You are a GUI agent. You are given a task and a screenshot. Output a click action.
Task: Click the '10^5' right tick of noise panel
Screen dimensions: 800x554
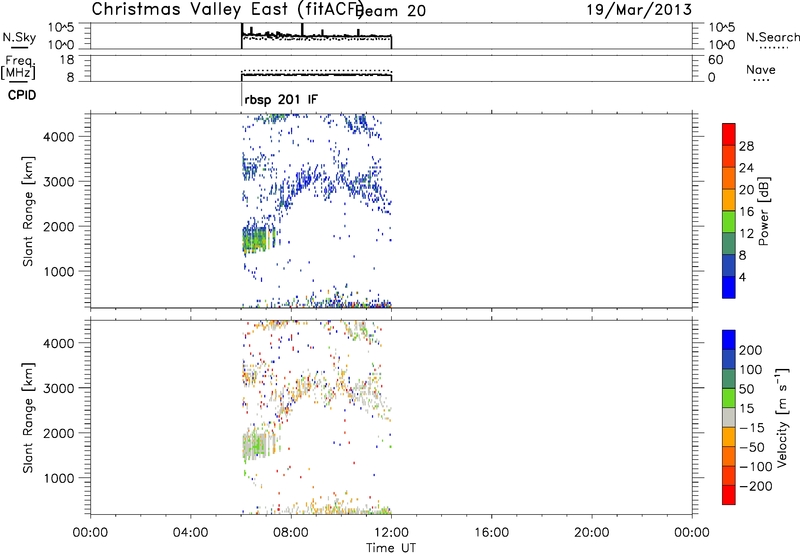[x=722, y=27]
